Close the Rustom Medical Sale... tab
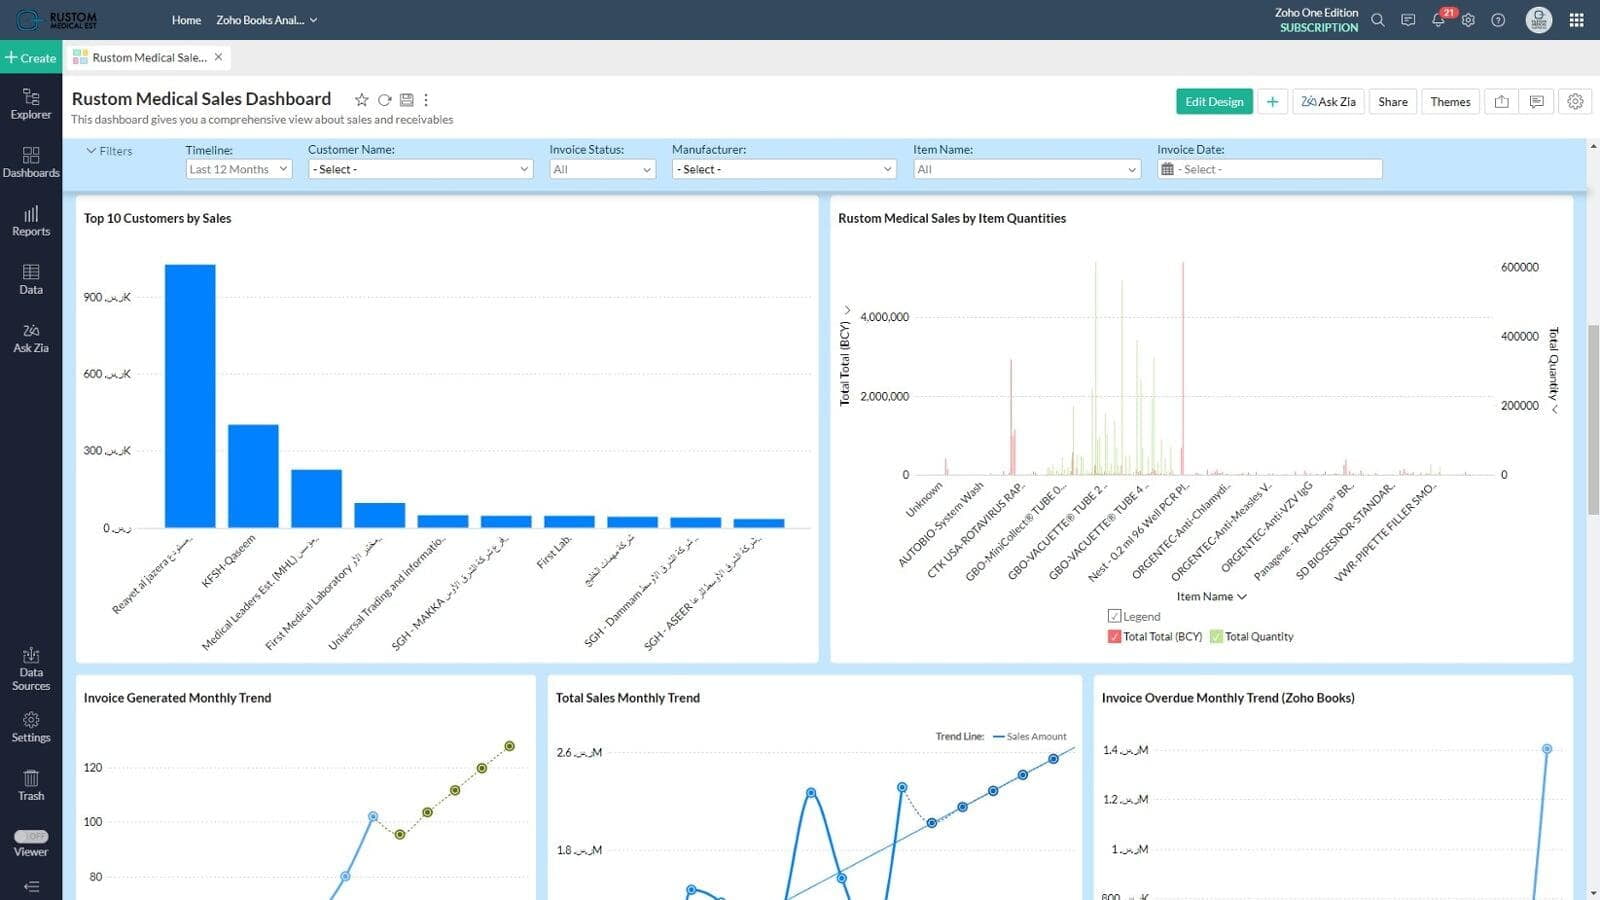Image resolution: width=1600 pixels, height=900 pixels. tap(218, 57)
